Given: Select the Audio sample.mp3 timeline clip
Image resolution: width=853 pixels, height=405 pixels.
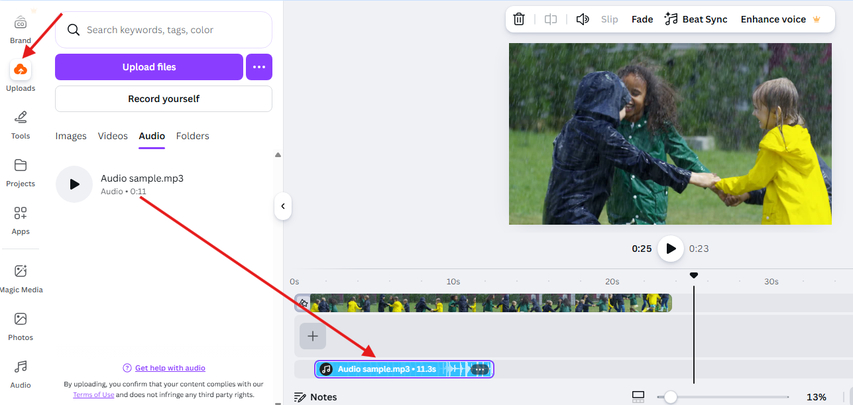Looking at the screenshot, I should coord(404,369).
